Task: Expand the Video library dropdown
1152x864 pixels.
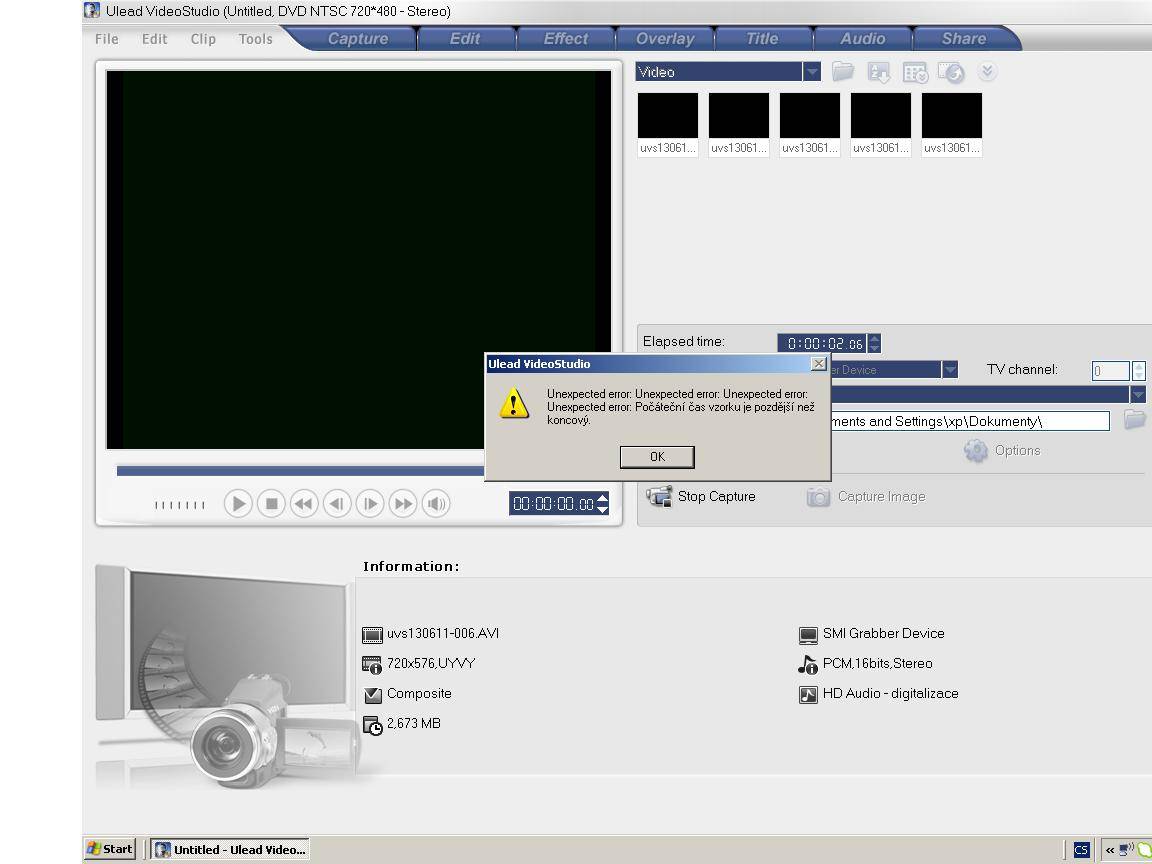Action: [x=812, y=72]
